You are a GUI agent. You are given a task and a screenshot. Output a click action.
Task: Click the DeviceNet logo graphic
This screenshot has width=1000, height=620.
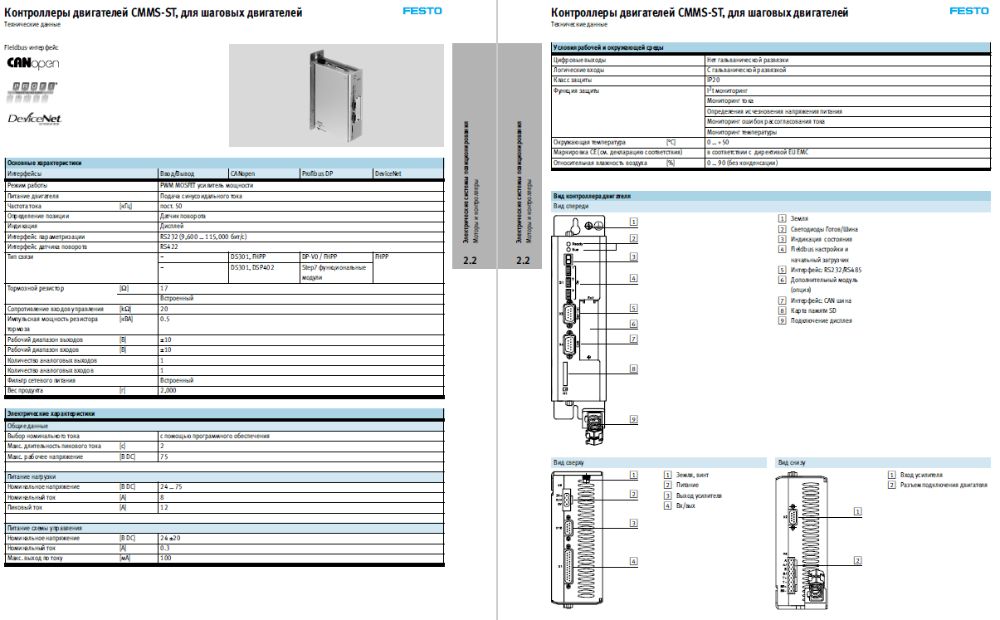34,119
